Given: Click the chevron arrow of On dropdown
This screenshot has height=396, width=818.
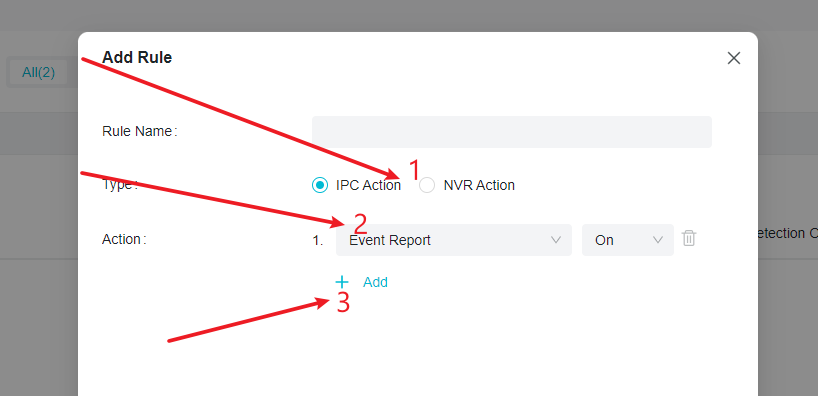Looking at the screenshot, I should [657, 240].
